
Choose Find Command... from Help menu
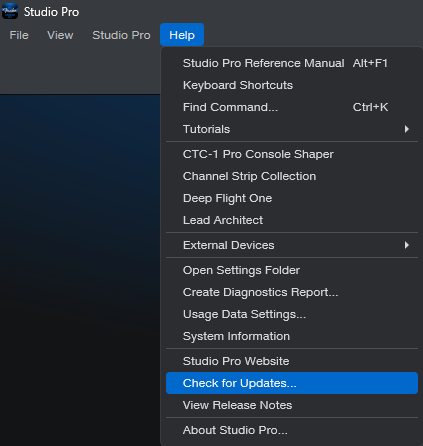(292, 107)
